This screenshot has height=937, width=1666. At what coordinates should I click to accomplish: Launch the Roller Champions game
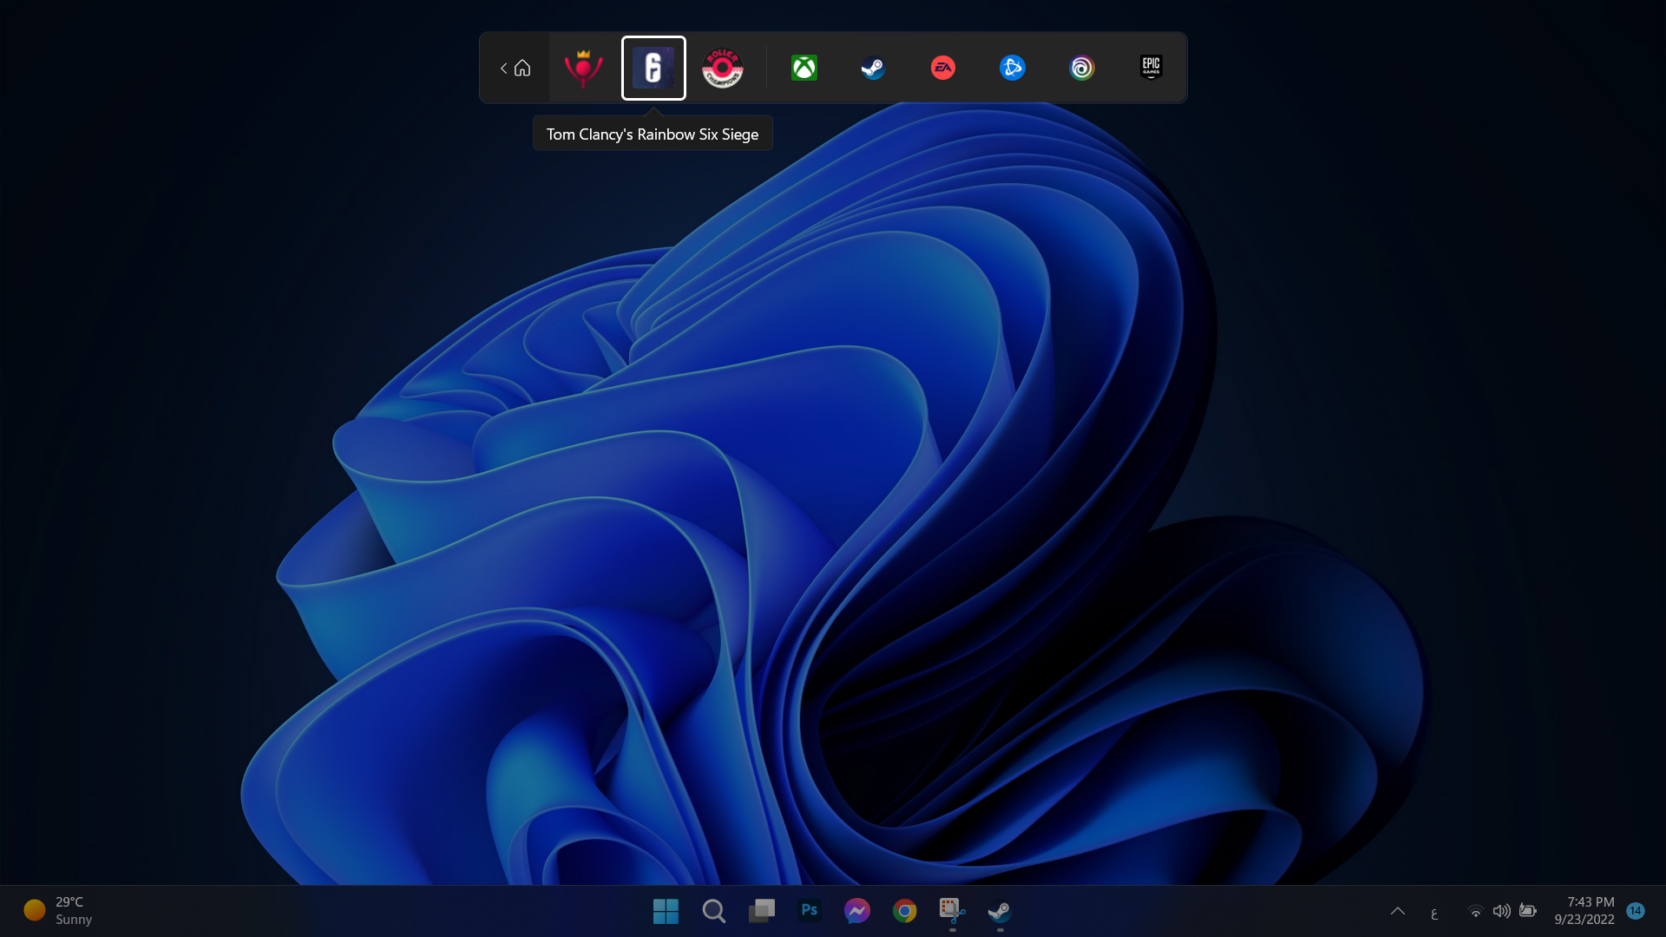click(723, 68)
